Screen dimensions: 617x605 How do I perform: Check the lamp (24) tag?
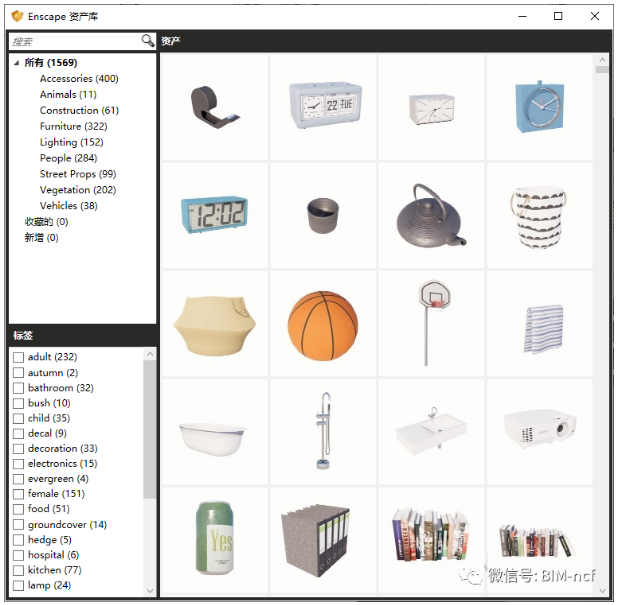(x=18, y=585)
